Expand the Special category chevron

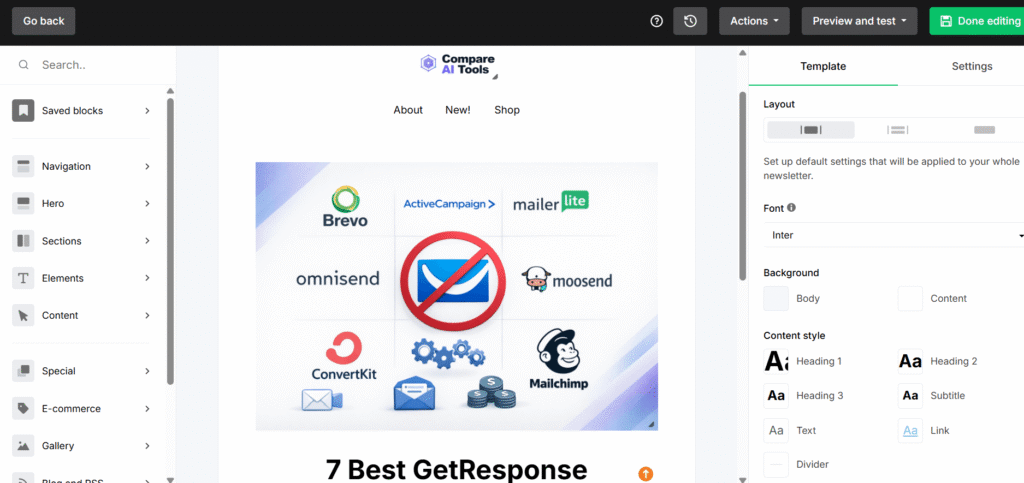(148, 371)
